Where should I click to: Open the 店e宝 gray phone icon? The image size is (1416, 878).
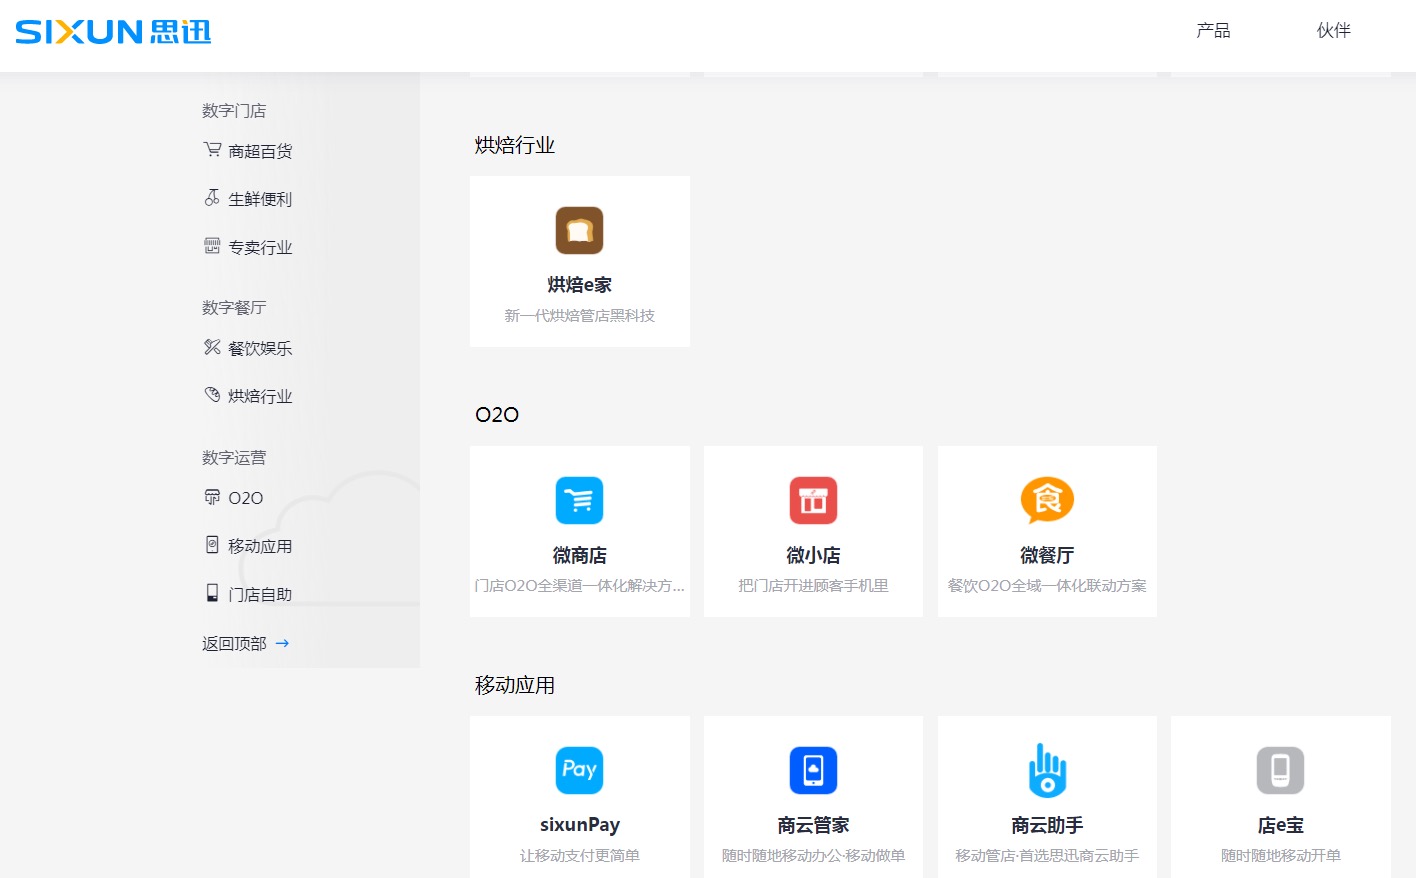coord(1281,771)
